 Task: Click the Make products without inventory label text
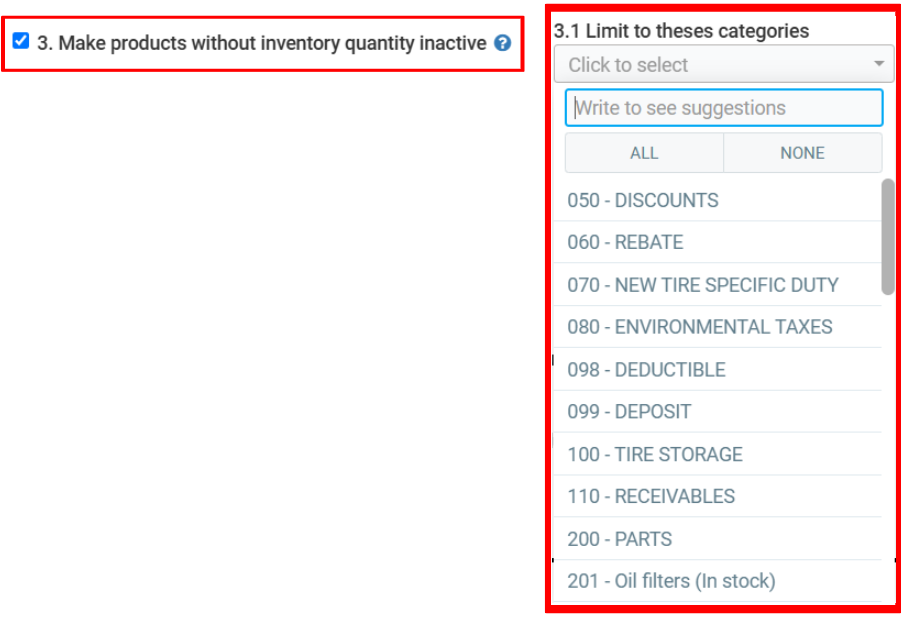pos(262,44)
